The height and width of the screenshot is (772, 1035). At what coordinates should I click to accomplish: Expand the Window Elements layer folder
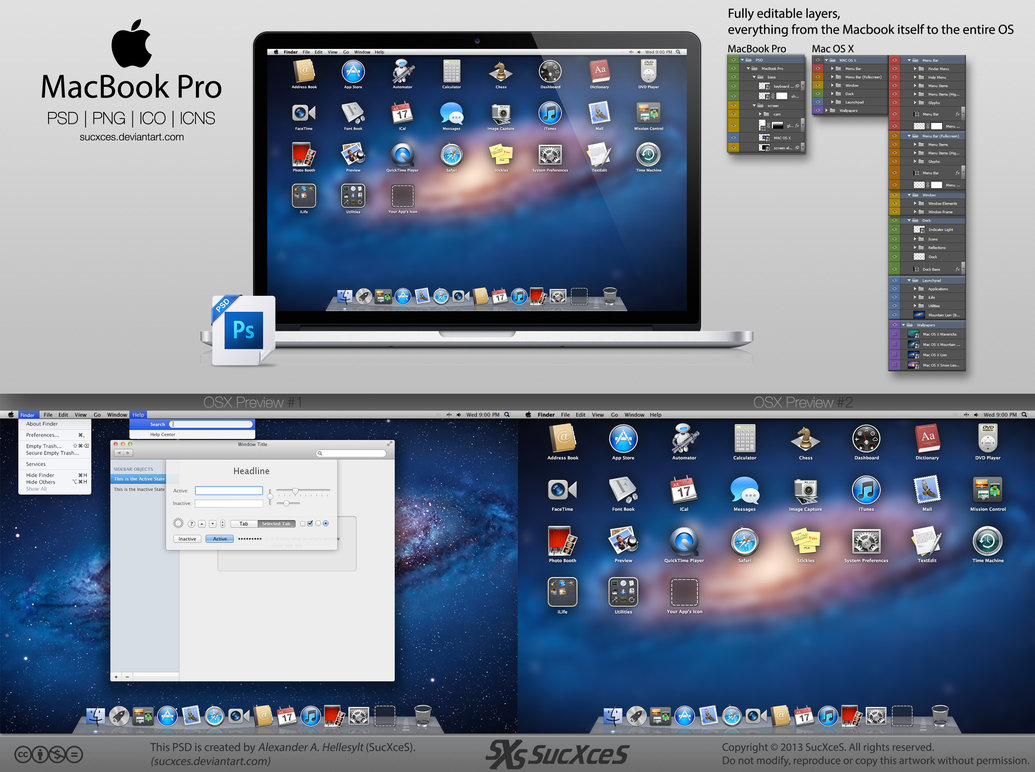point(915,203)
